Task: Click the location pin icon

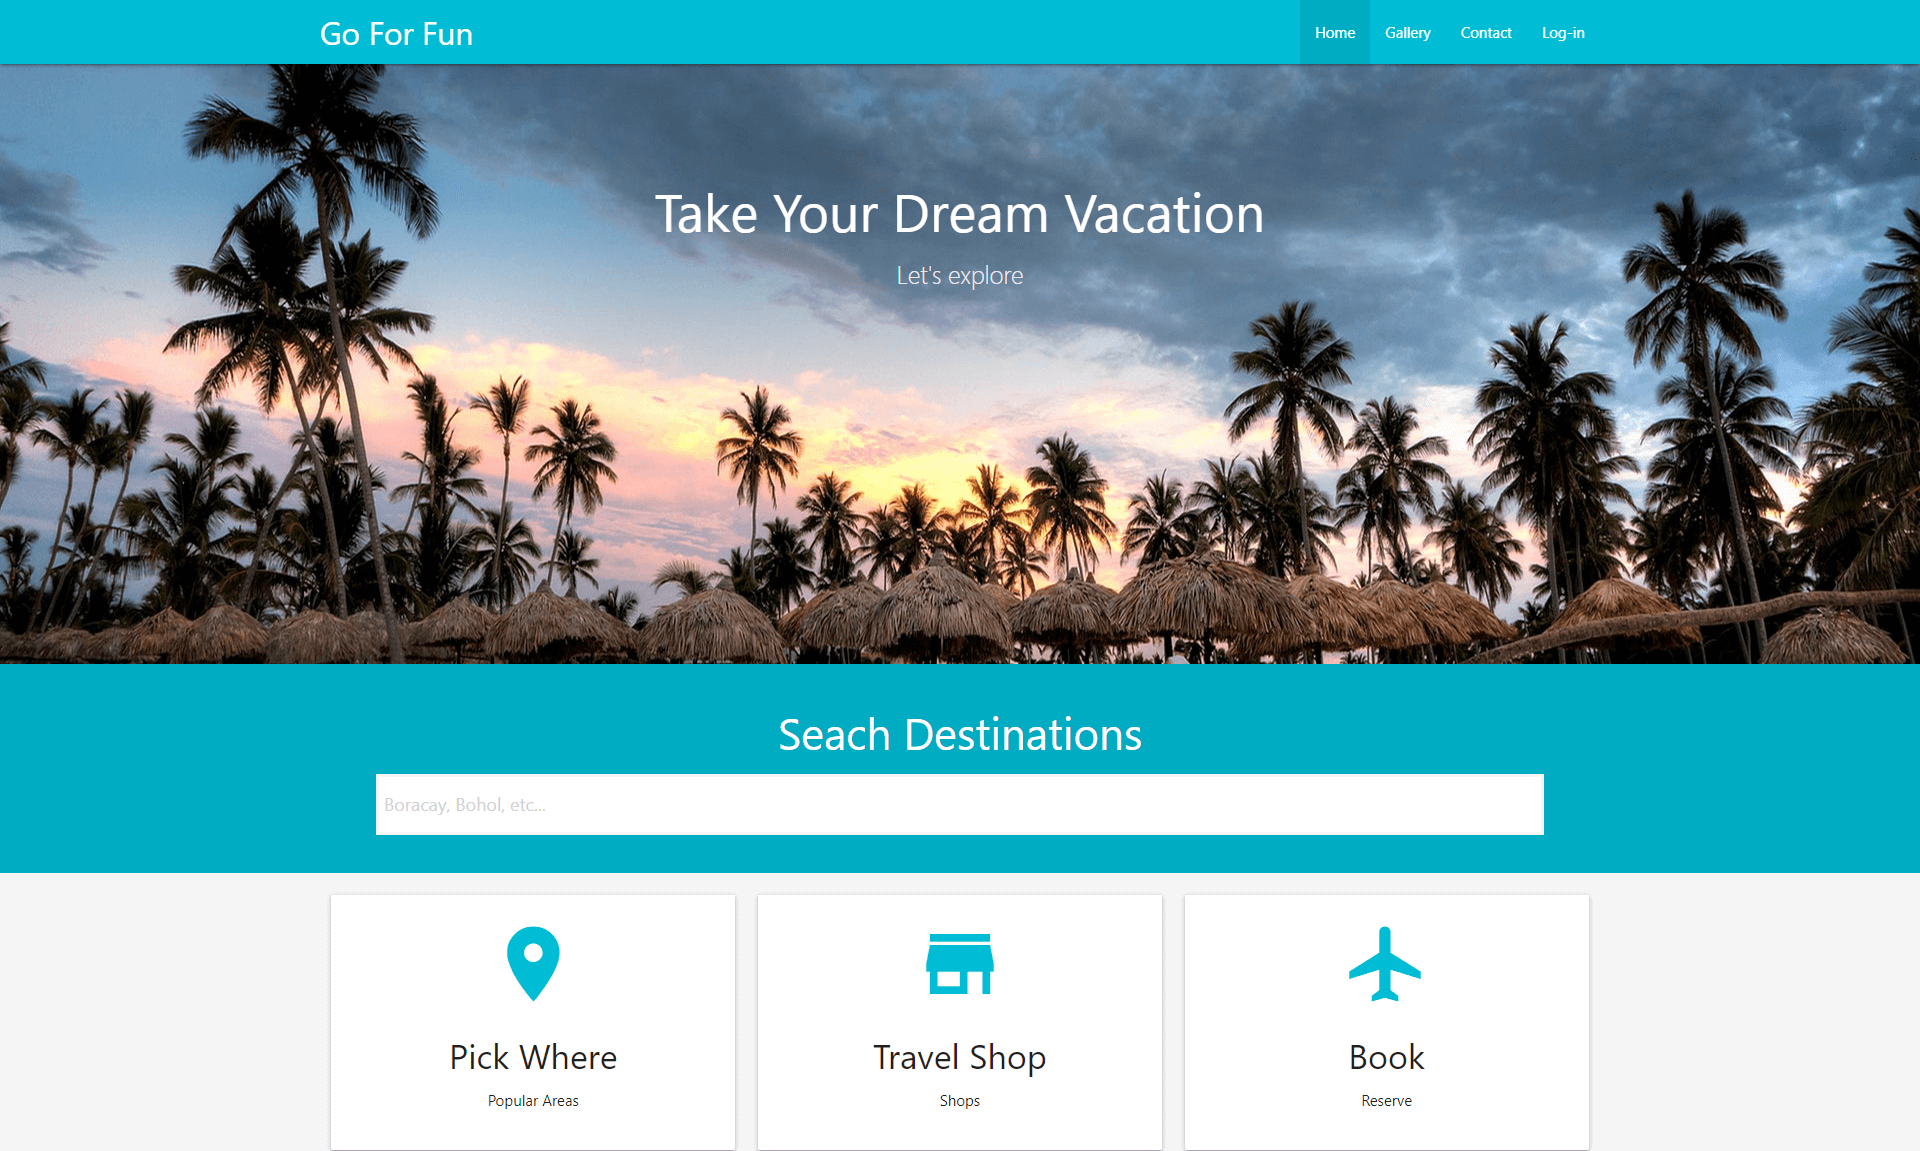Action: tap(533, 964)
